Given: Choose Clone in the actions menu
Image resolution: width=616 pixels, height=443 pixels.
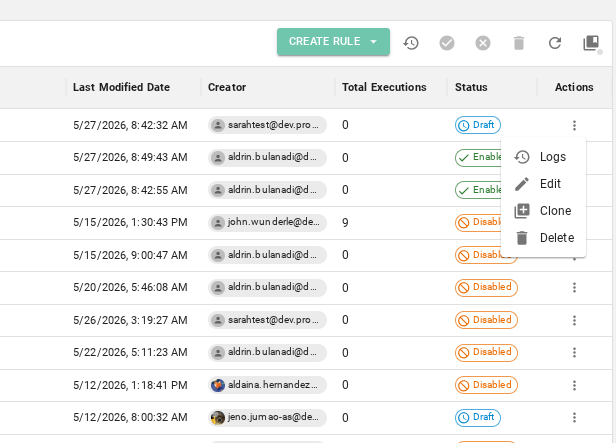Looking at the screenshot, I should pyautogui.click(x=543, y=211).
